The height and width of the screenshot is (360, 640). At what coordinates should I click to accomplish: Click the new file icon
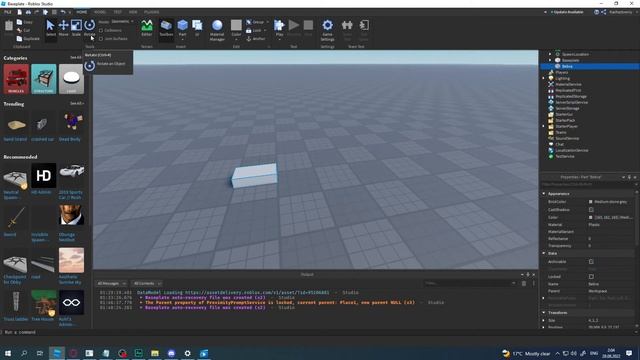20,12
